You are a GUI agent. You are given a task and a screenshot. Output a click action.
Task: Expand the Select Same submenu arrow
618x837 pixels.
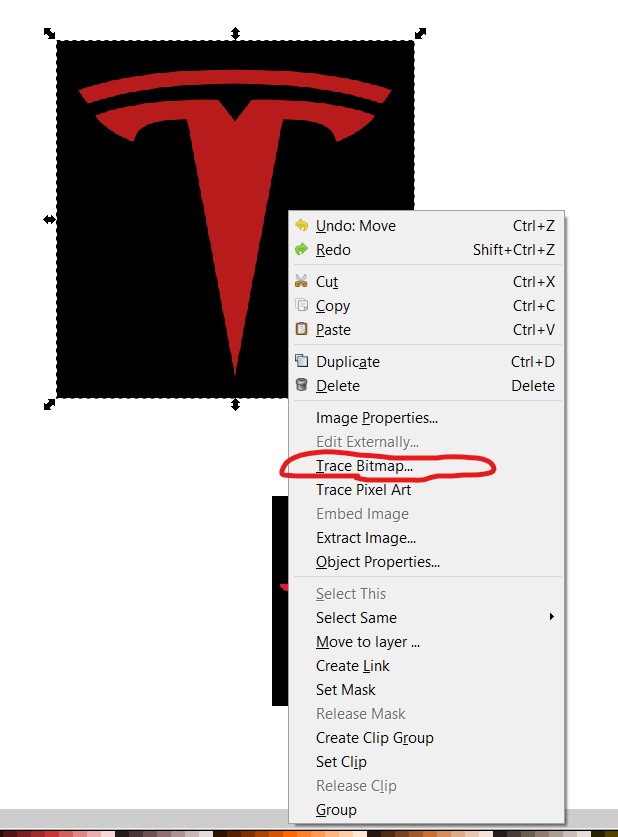point(551,617)
